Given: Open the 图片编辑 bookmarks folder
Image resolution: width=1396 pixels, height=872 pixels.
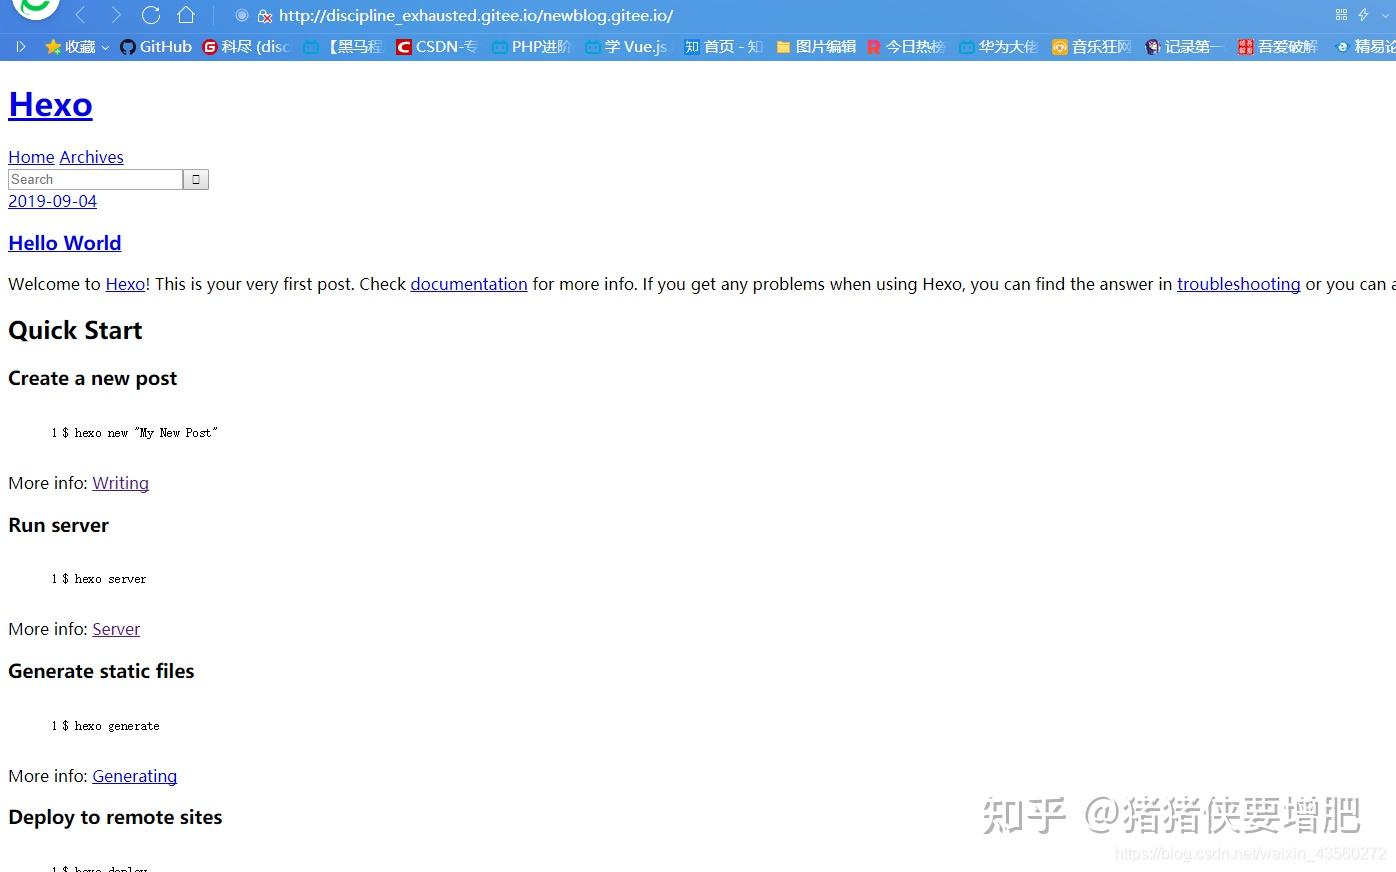Looking at the screenshot, I should point(815,46).
